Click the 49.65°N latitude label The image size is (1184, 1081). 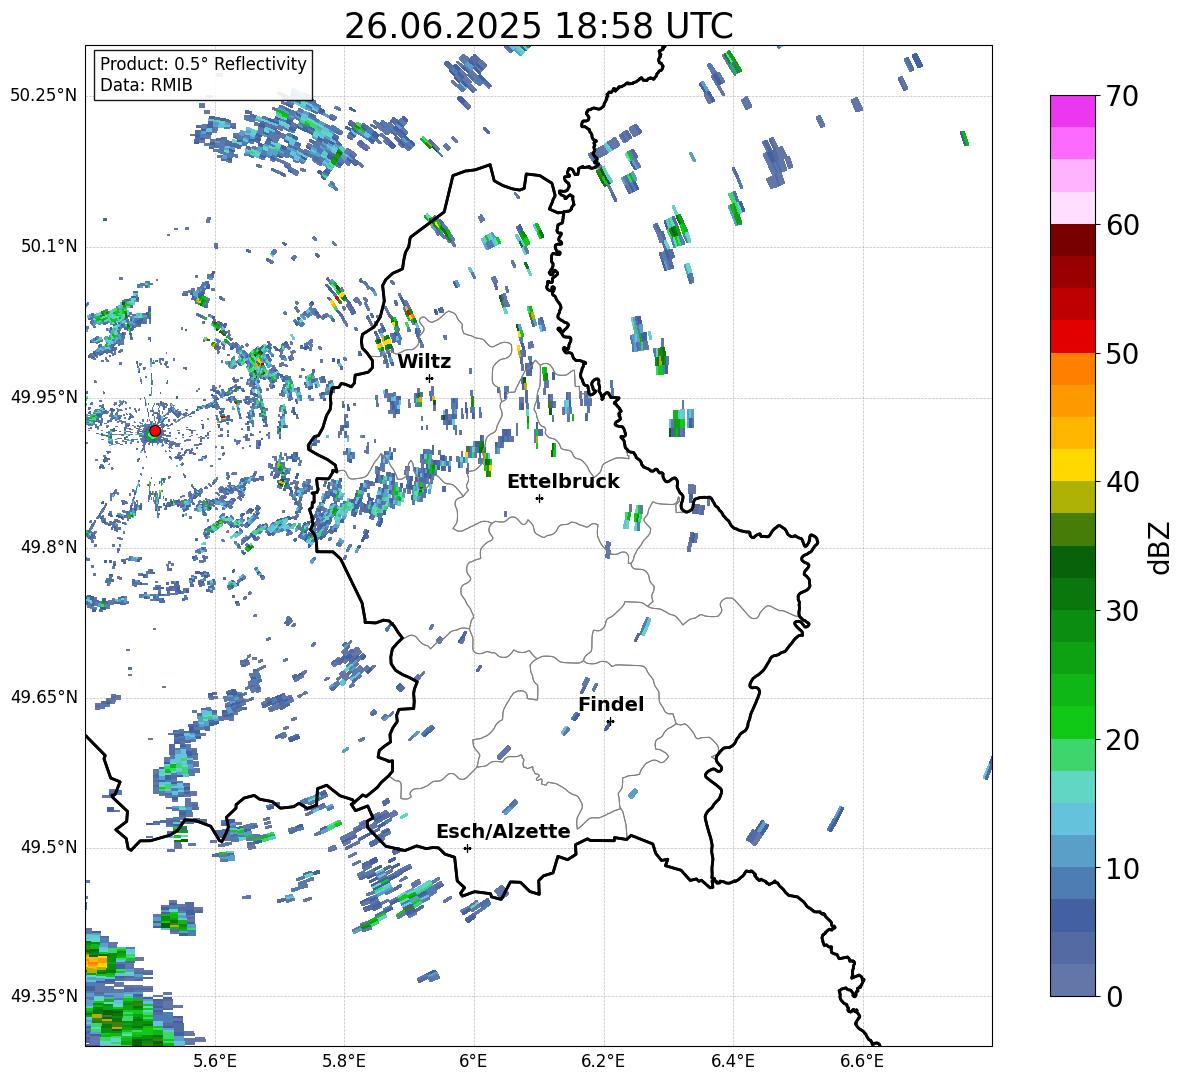(x=44, y=697)
